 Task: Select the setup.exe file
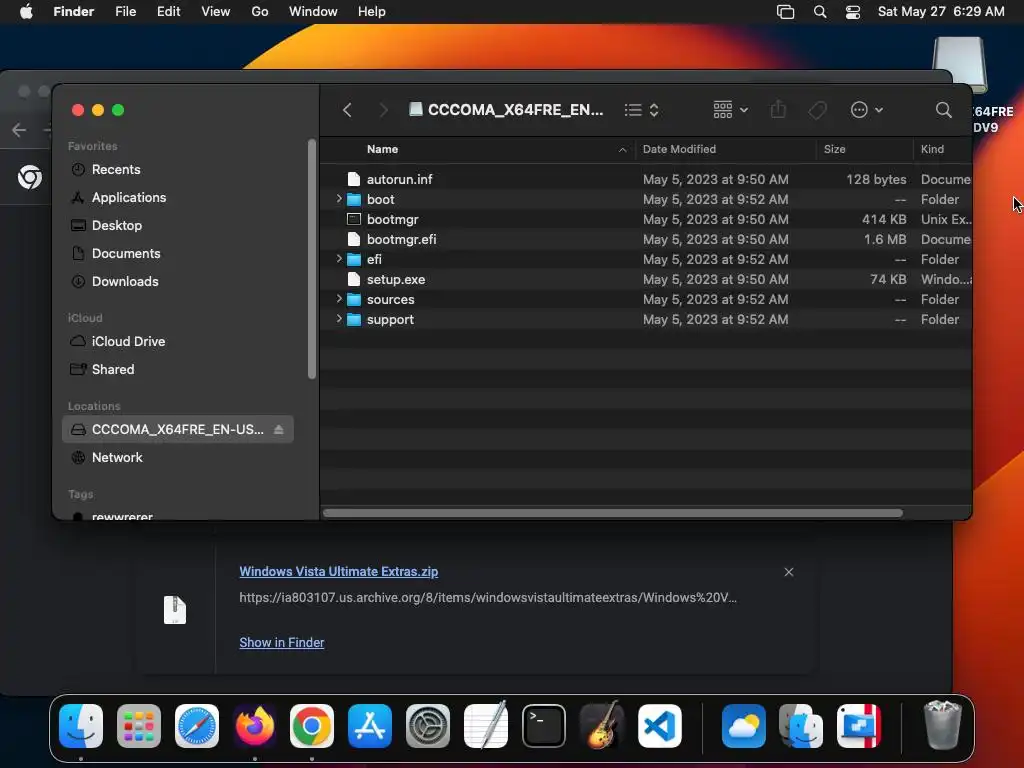click(x=396, y=280)
